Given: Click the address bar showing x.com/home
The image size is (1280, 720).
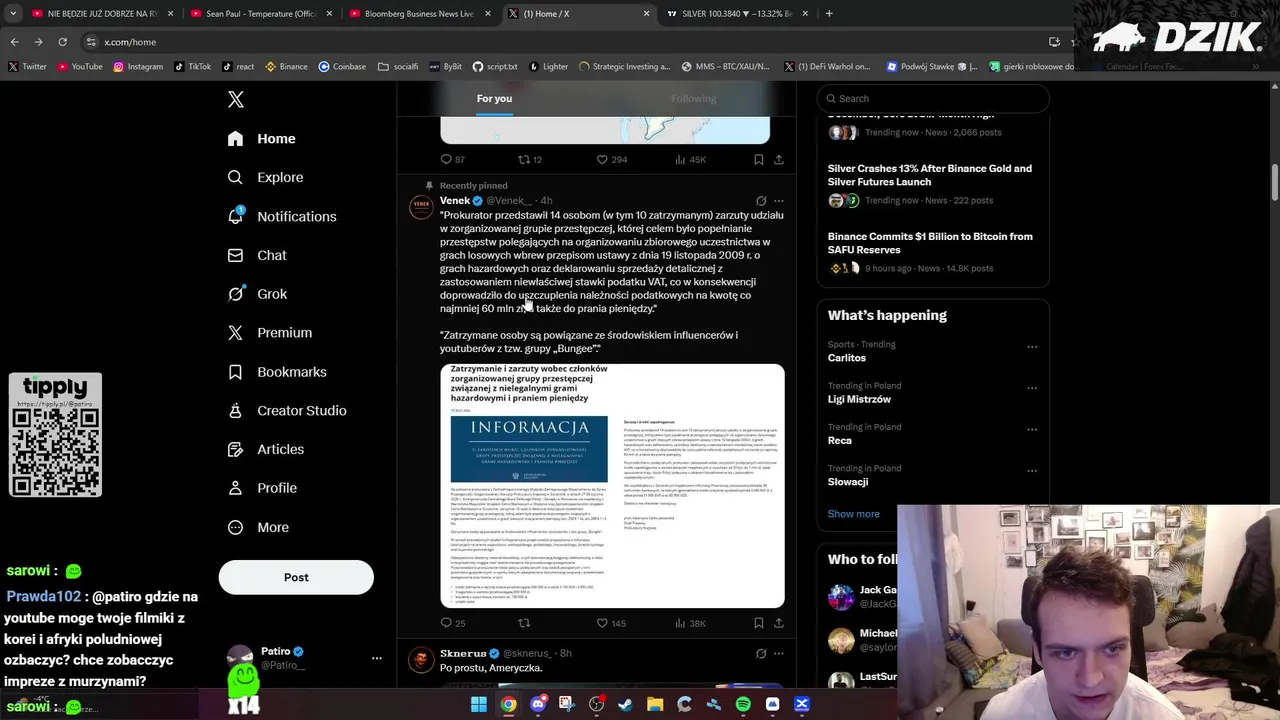Looking at the screenshot, I should point(560,42).
